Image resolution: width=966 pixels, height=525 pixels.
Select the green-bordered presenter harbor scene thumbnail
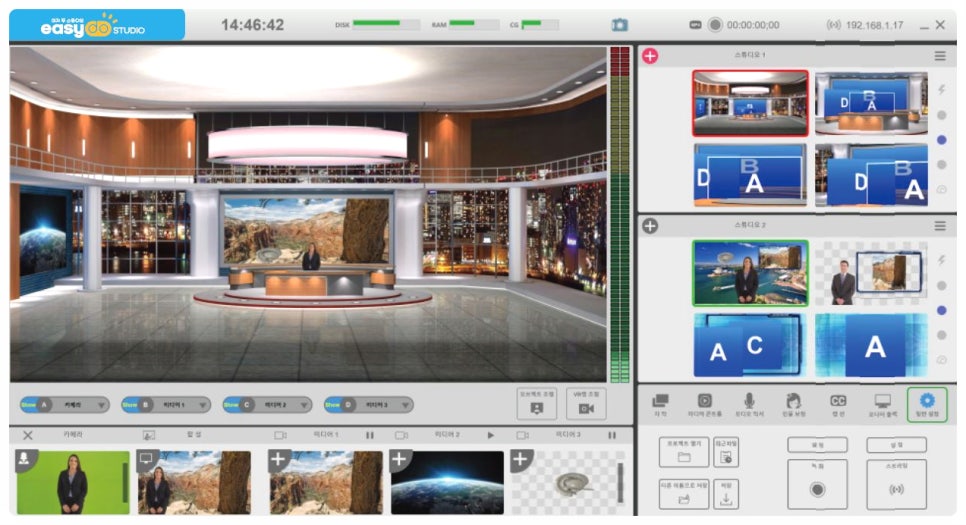coord(750,273)
